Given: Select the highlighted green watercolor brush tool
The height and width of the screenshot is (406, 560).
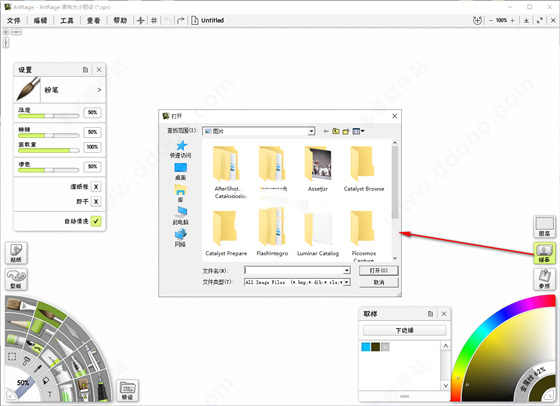Looking at the screenshot, I should 50,314.
